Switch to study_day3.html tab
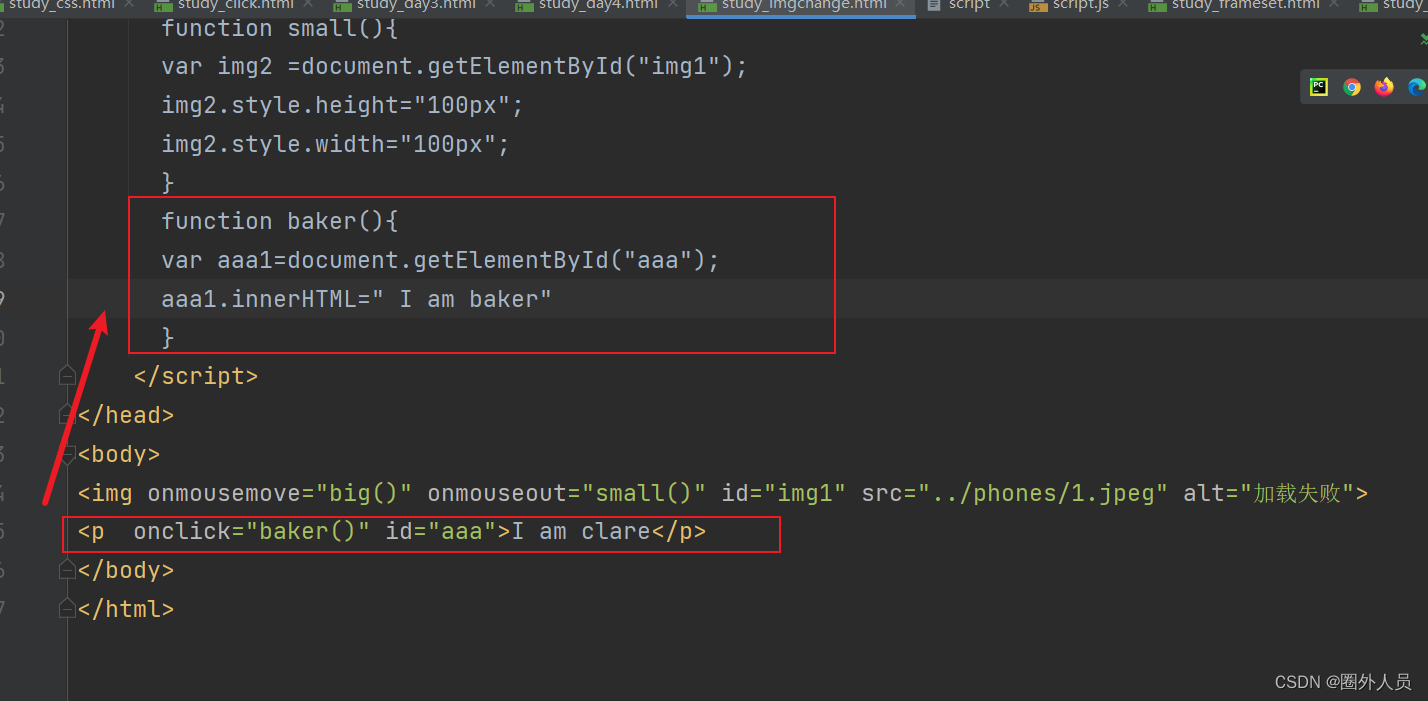This screenshot has height=701, width=1428. click(416, 5)
